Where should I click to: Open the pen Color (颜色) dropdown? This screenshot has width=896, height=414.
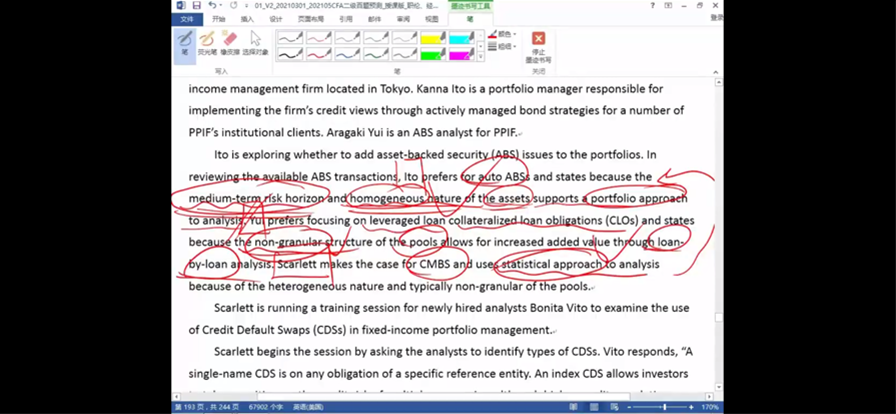coord(502,34)
